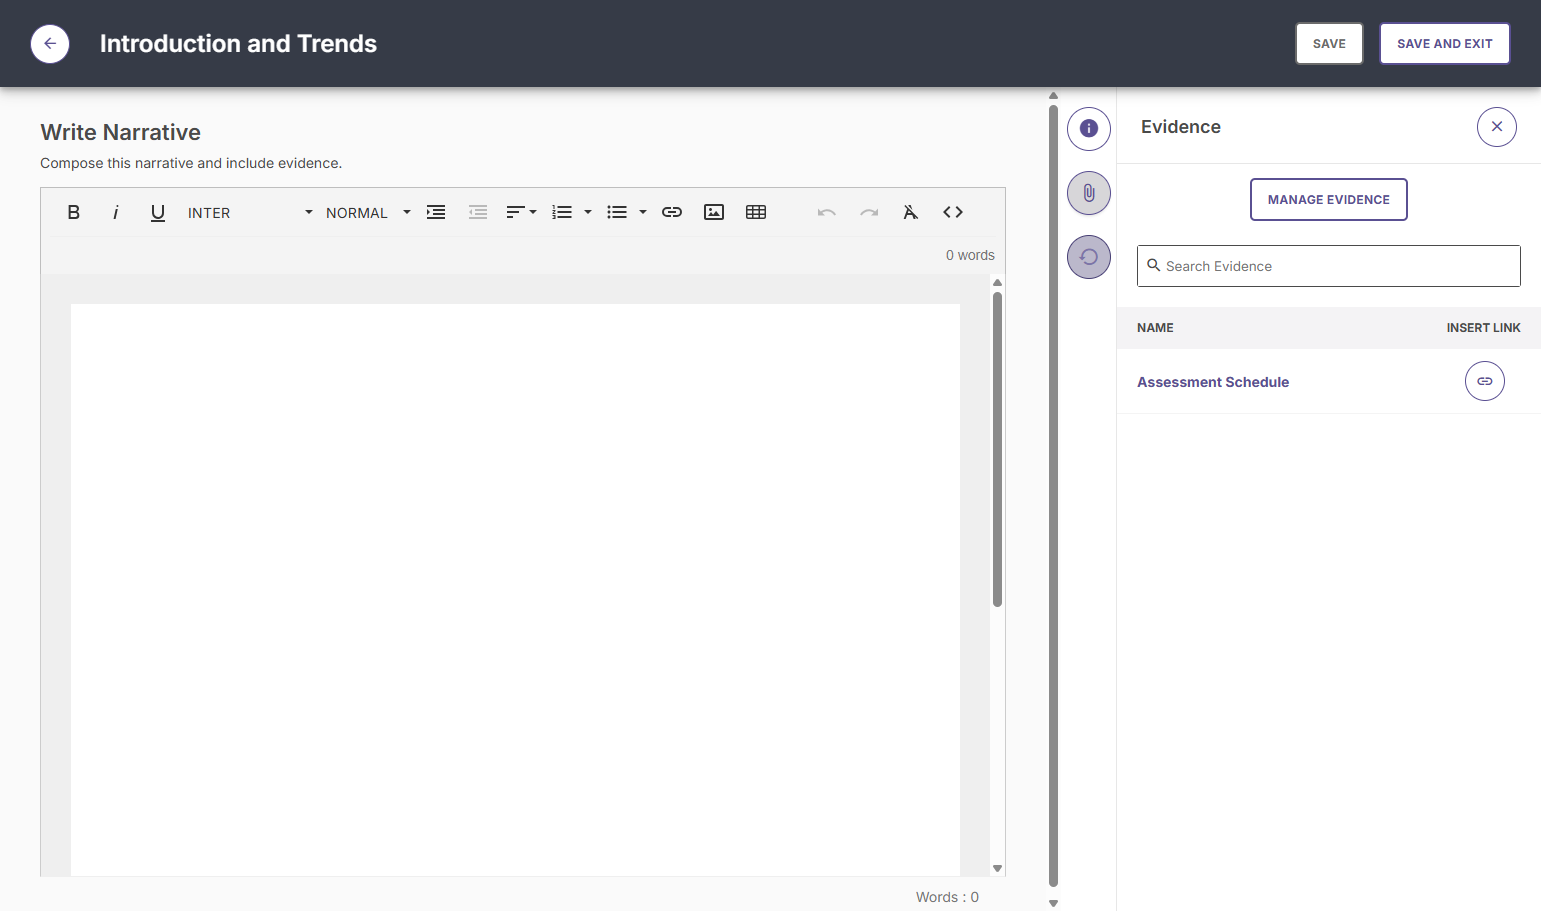1541x911 pixels.
Task: Click MANAGE EVIDENCE button
Action: pyautogui.click(x=1328, y=200)
